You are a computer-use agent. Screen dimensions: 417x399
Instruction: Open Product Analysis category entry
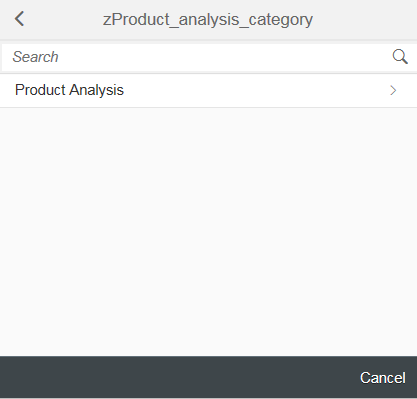(208, 90)
